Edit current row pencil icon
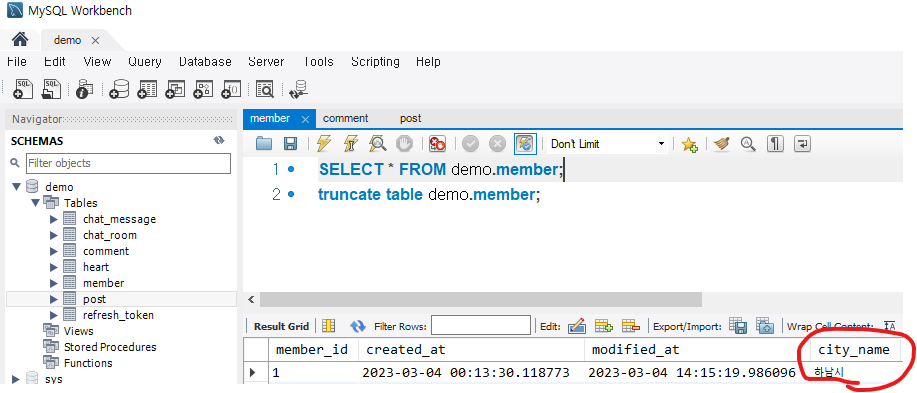 (577, 326)
